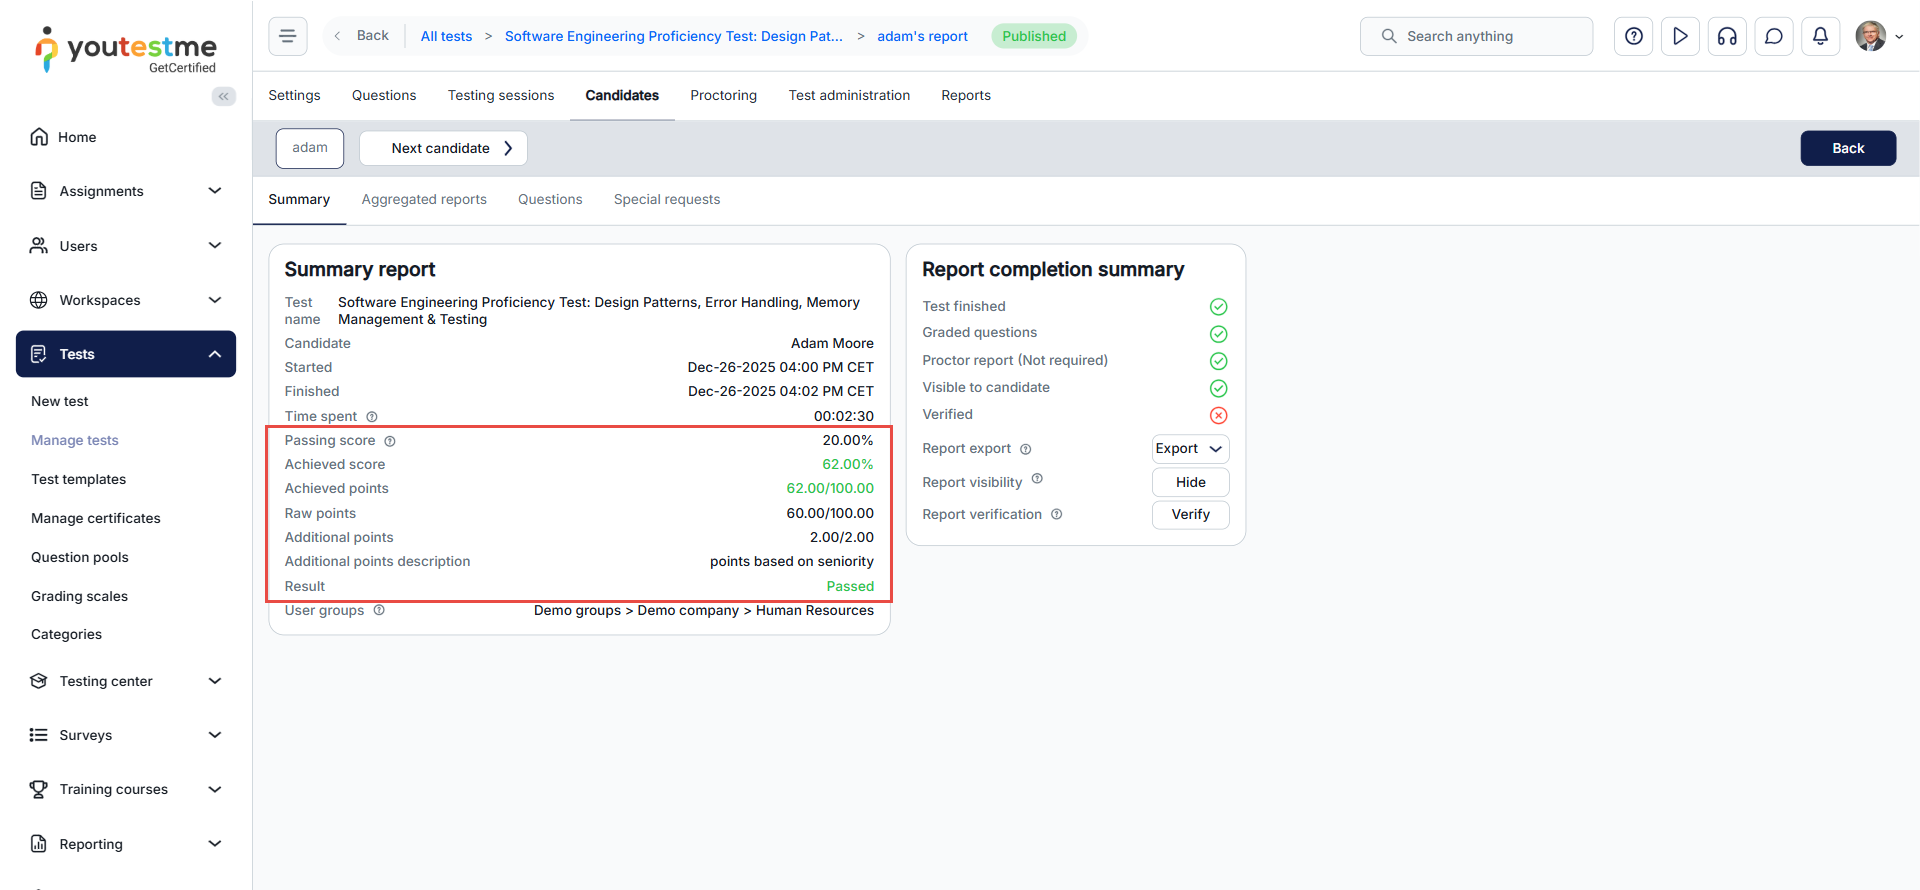Image resolution: width=1920 pixels, height=890 pixels.
Task: Click the hamburger menu icon in the header
Action: (287, 36)
